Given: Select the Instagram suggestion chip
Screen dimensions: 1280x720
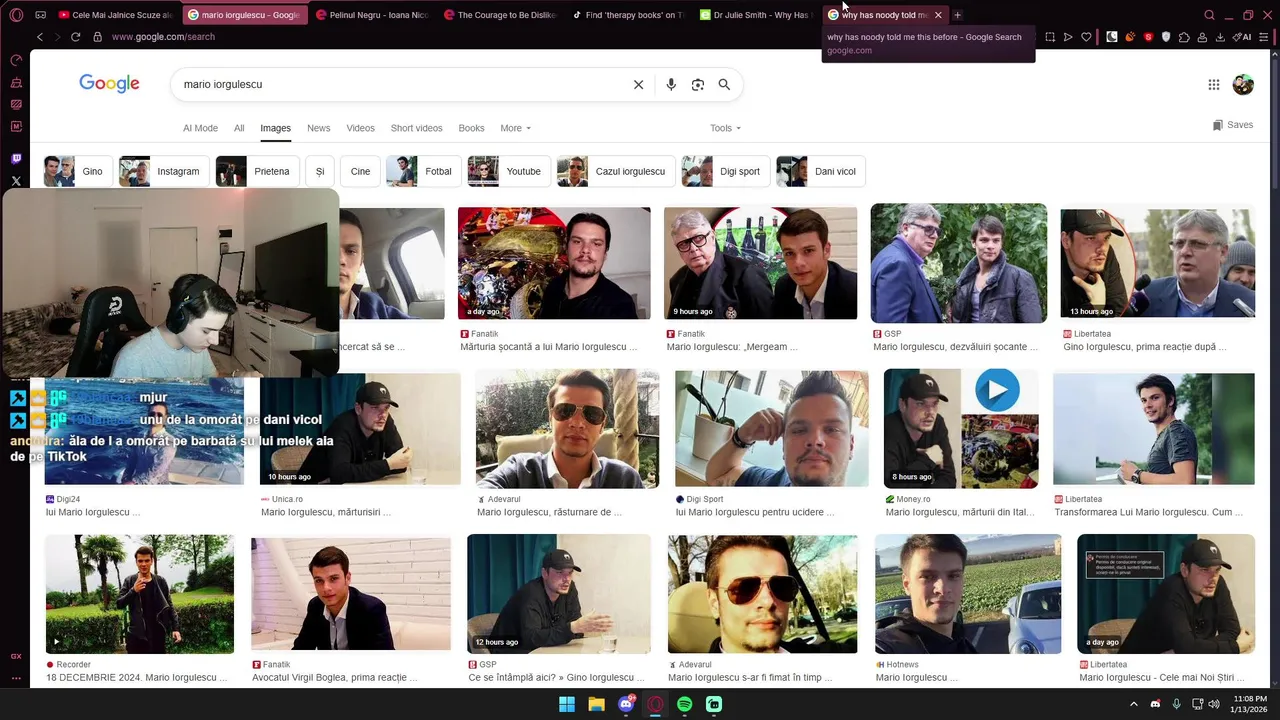Looking at the screenshot, I should 164,171.
